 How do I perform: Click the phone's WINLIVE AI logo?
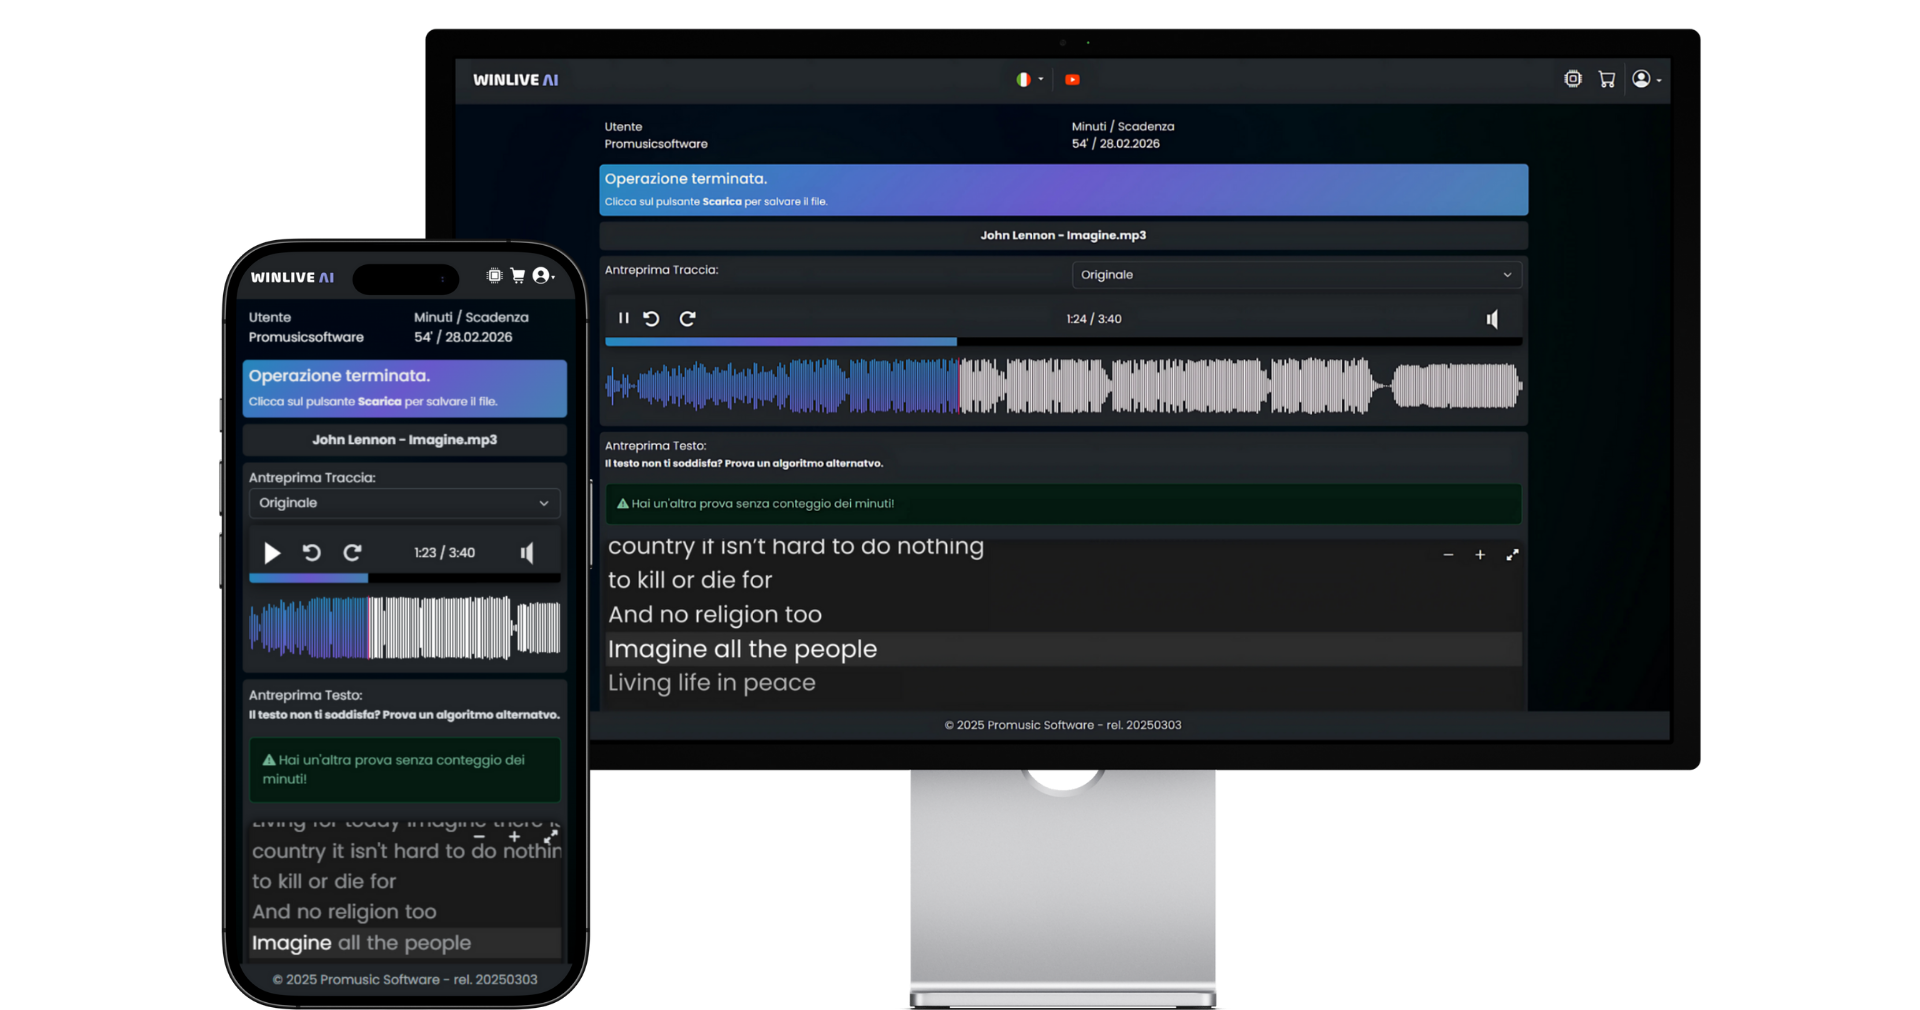tap(291, 277)
